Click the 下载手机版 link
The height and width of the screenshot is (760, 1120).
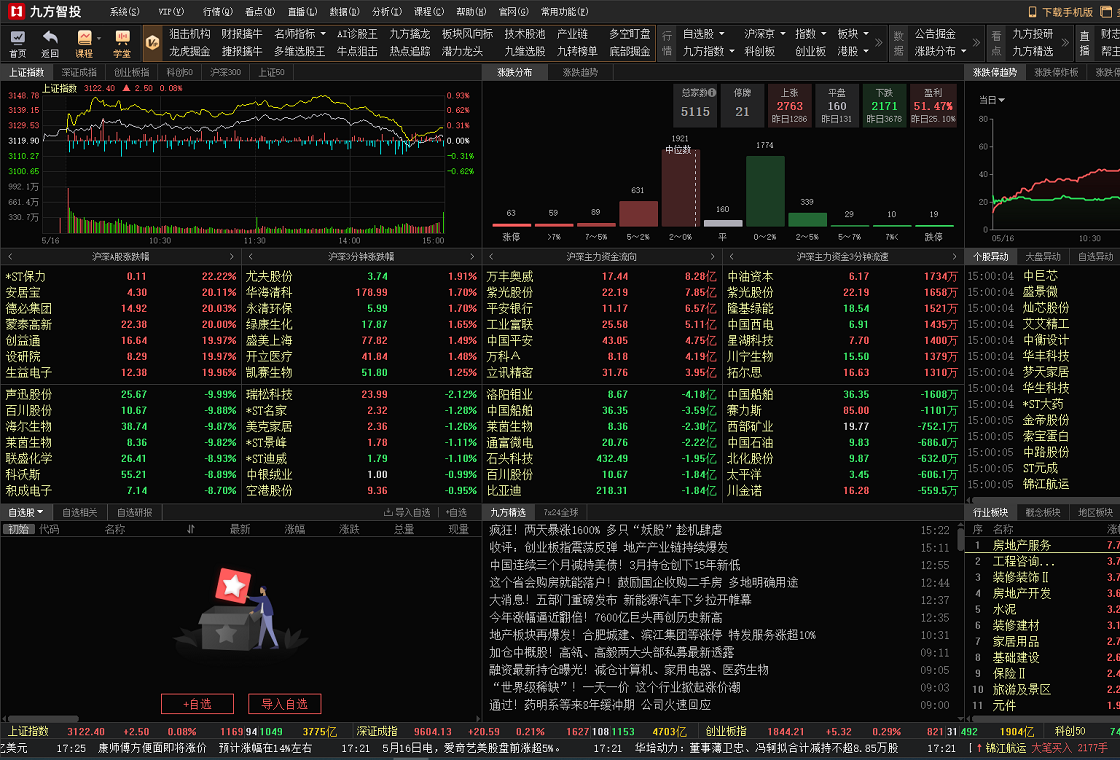pos(1067,11)
